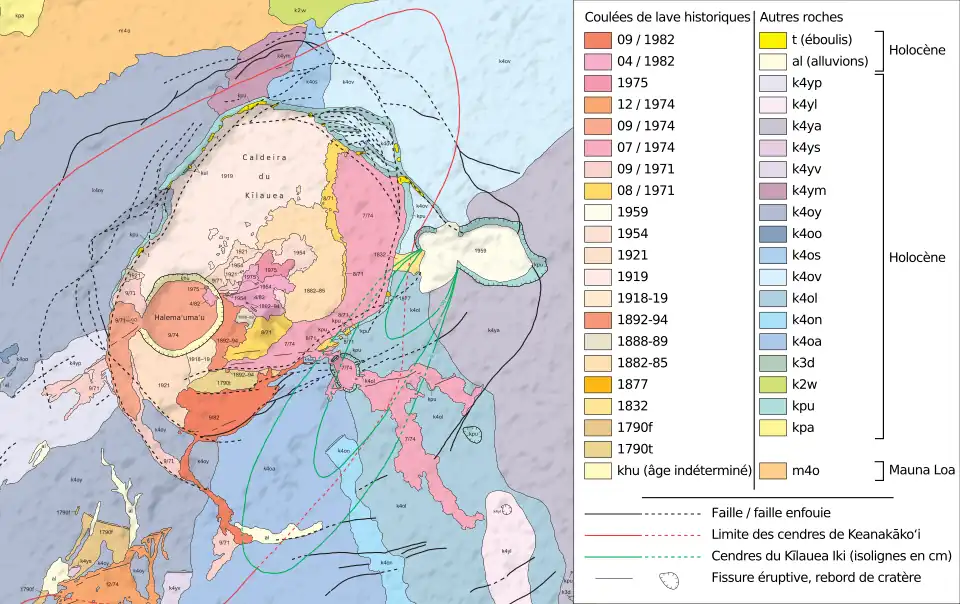The height and width of the screenshot is (604, 960).
Task: Click the 'khu (âge indéterminé)' legend entry
Action: [681, 470]
